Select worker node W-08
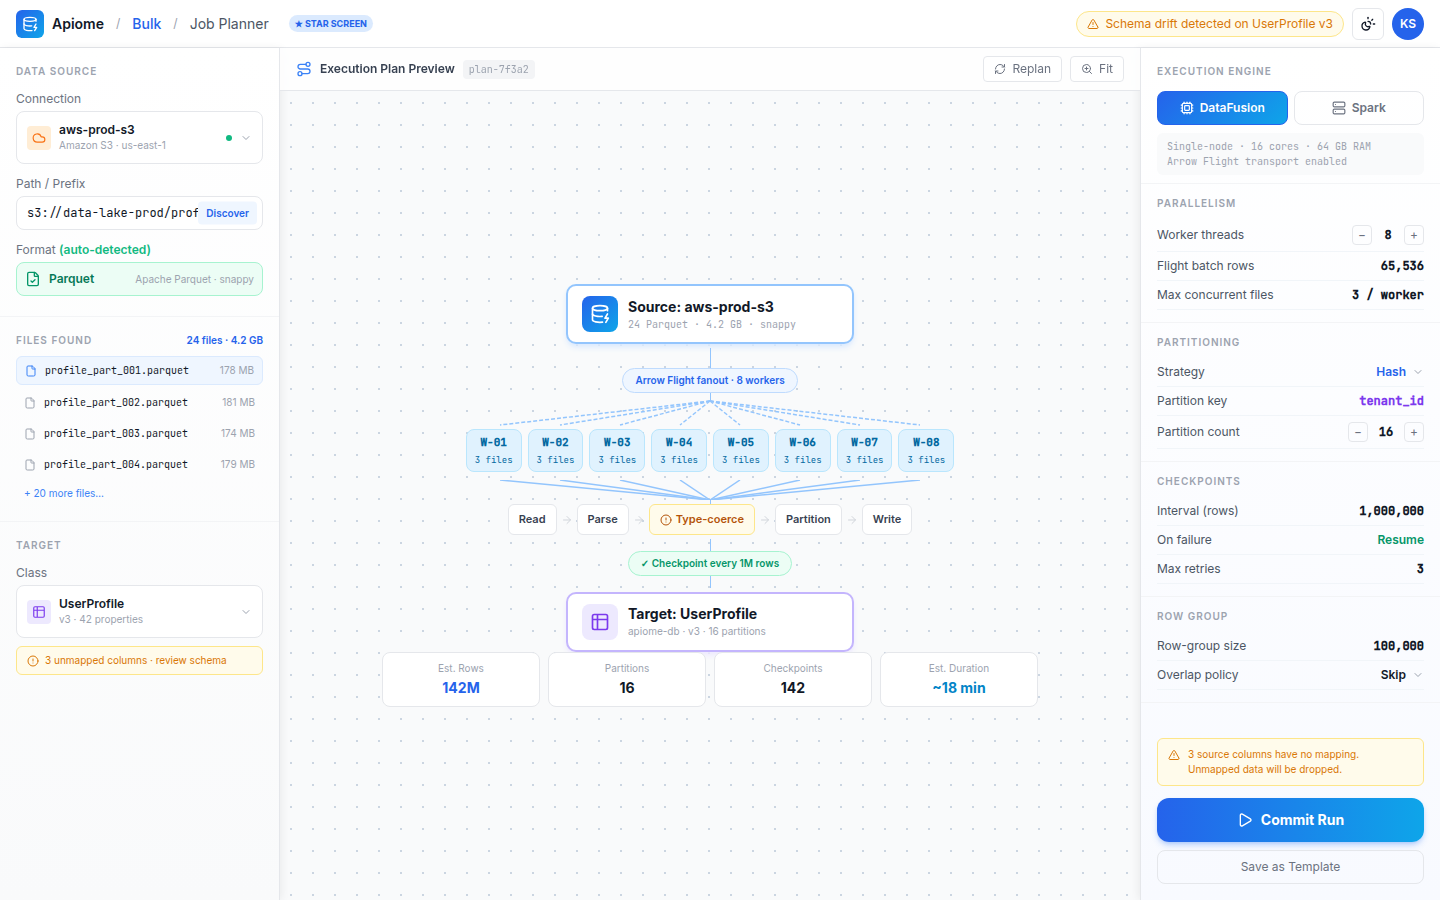This screenshot has height=900, width=1440. 926,450
